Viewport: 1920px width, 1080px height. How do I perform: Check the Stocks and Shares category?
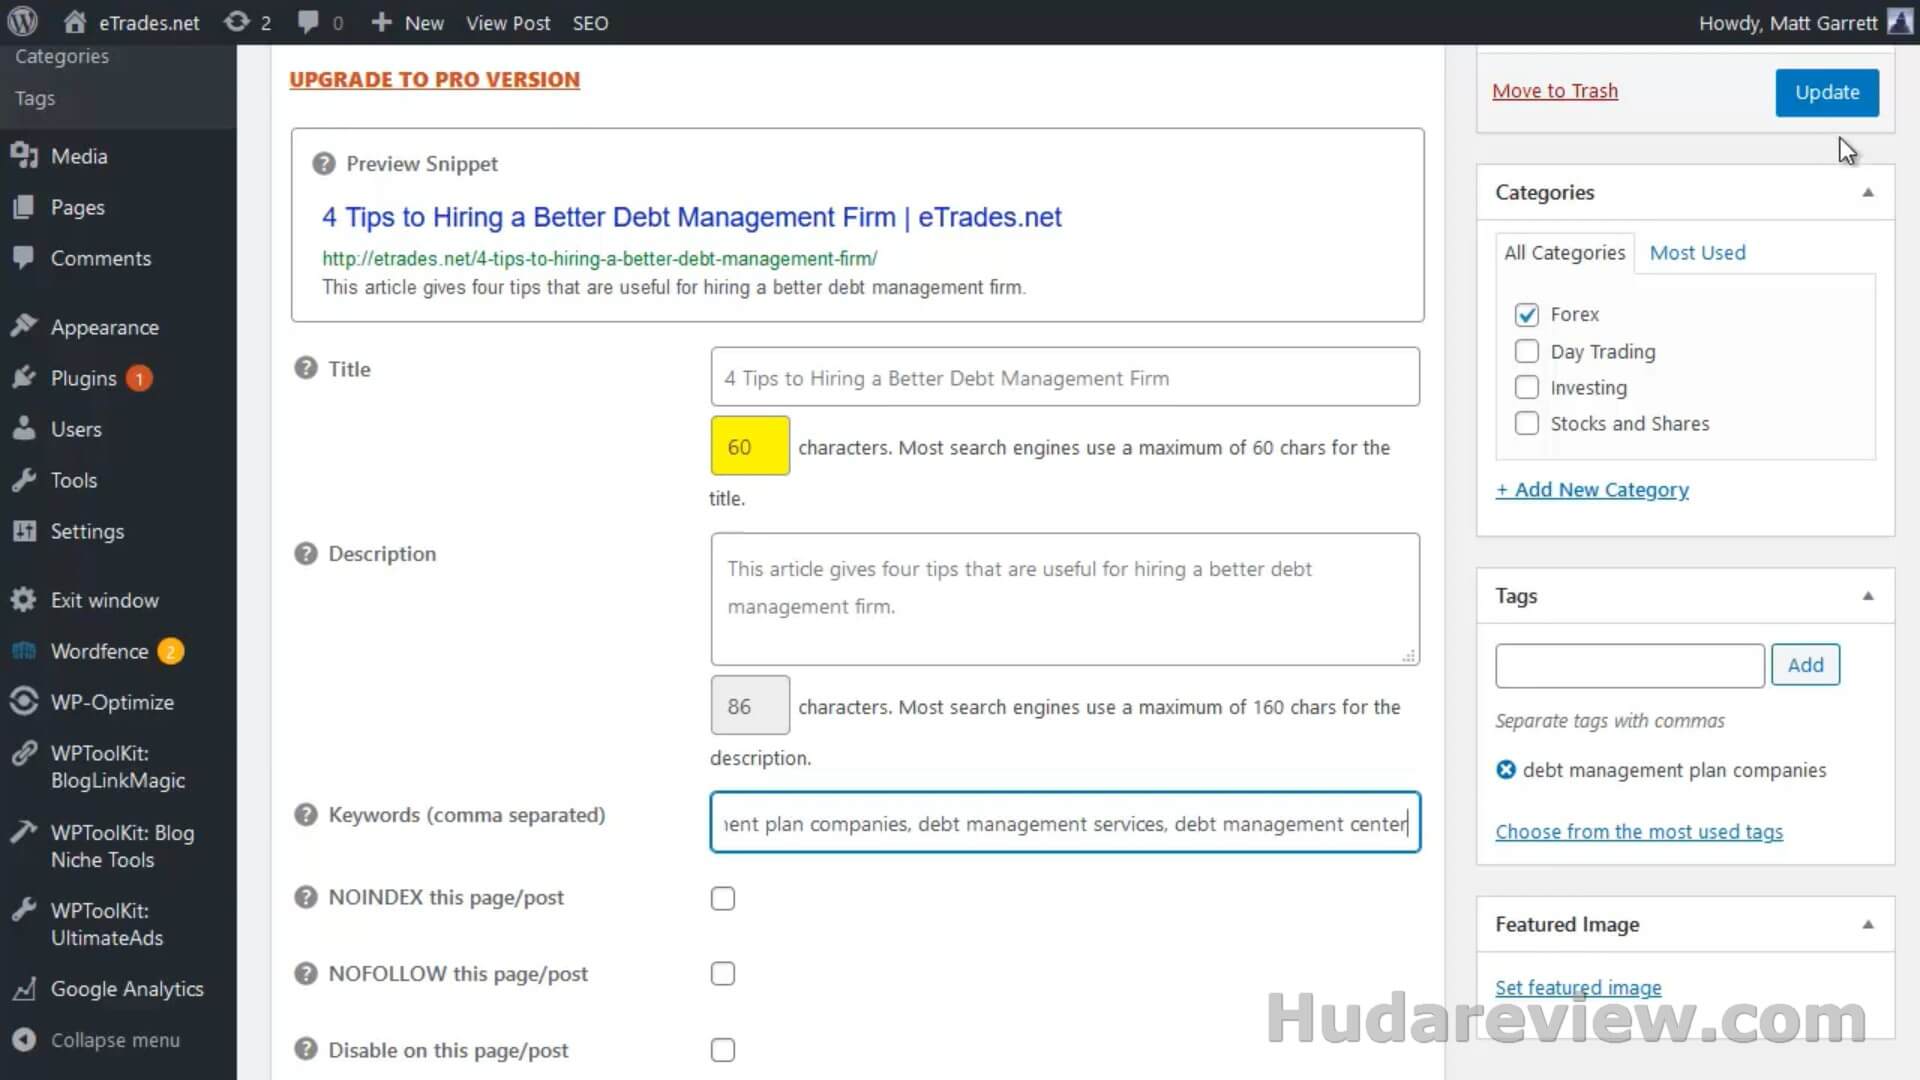(1526, 423)
